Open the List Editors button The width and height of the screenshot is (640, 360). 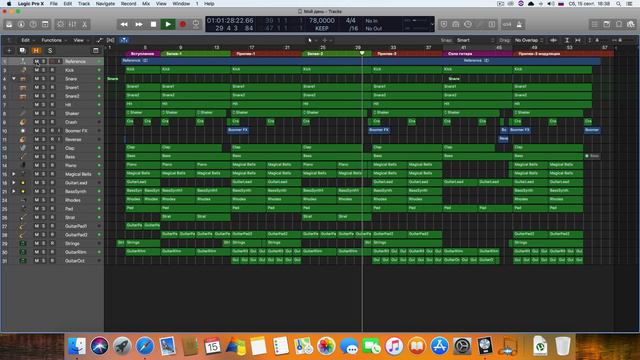click(x=595, y=24)
